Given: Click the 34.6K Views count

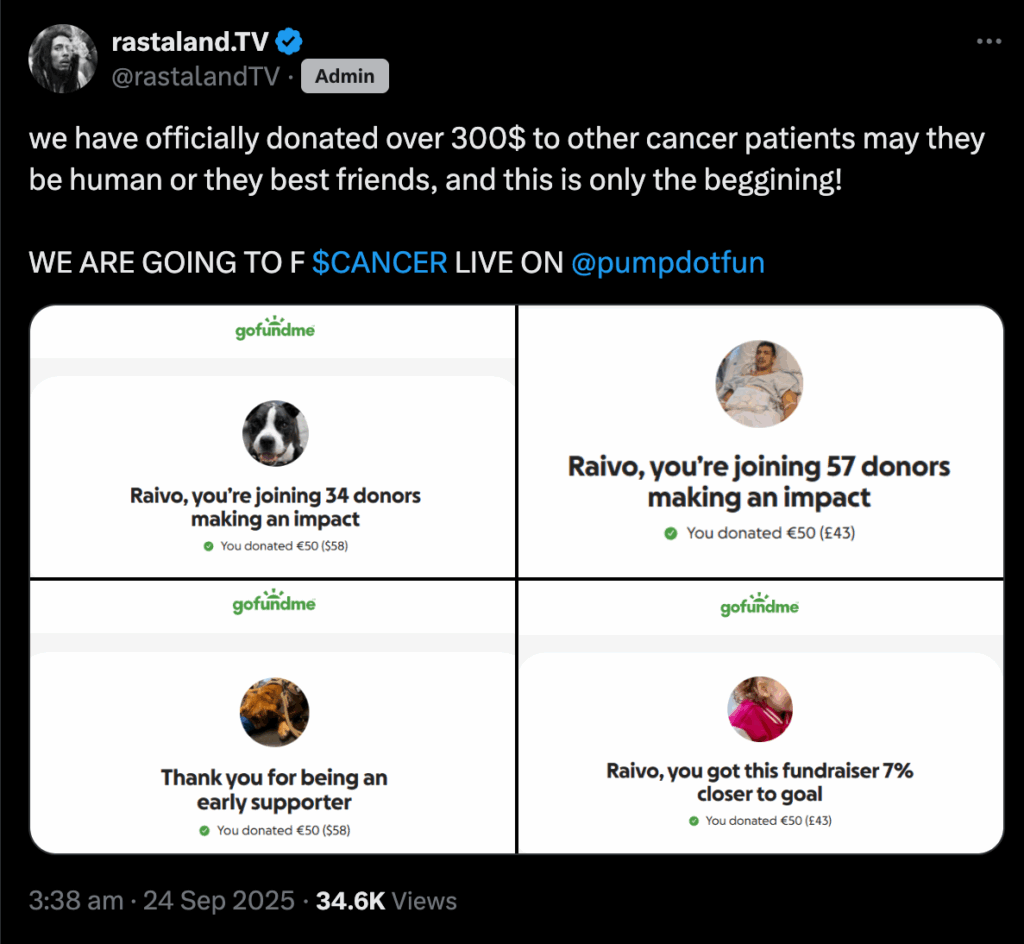Looking at the screenshot, I should pyautogui.click(x=386, y=901).
